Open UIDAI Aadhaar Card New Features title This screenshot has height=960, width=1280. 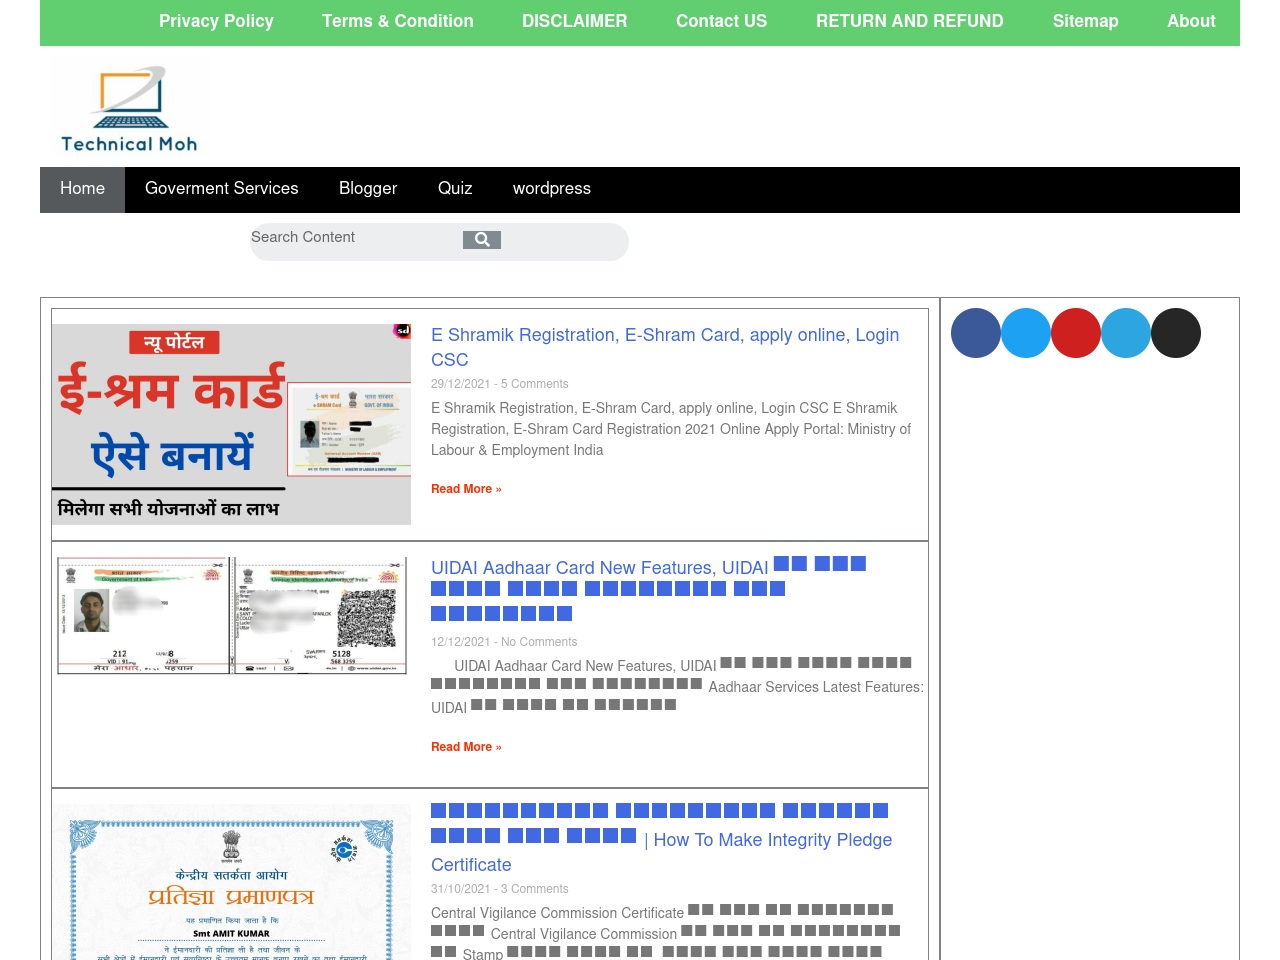coord(649,590)
